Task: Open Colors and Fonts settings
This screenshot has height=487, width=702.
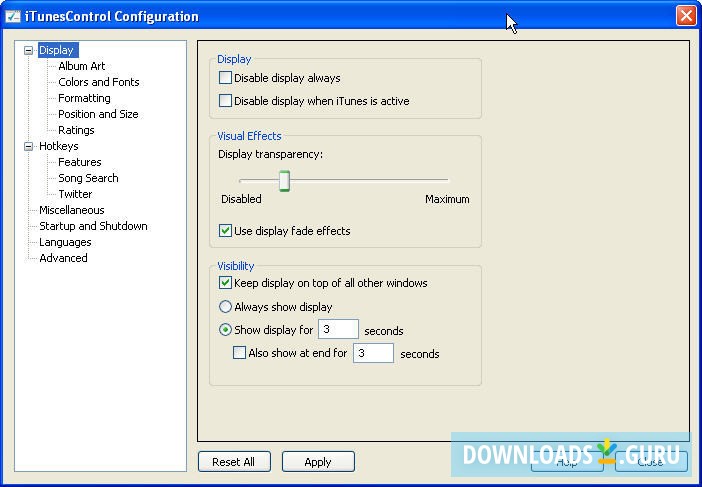Action: [x=98, y=82]
